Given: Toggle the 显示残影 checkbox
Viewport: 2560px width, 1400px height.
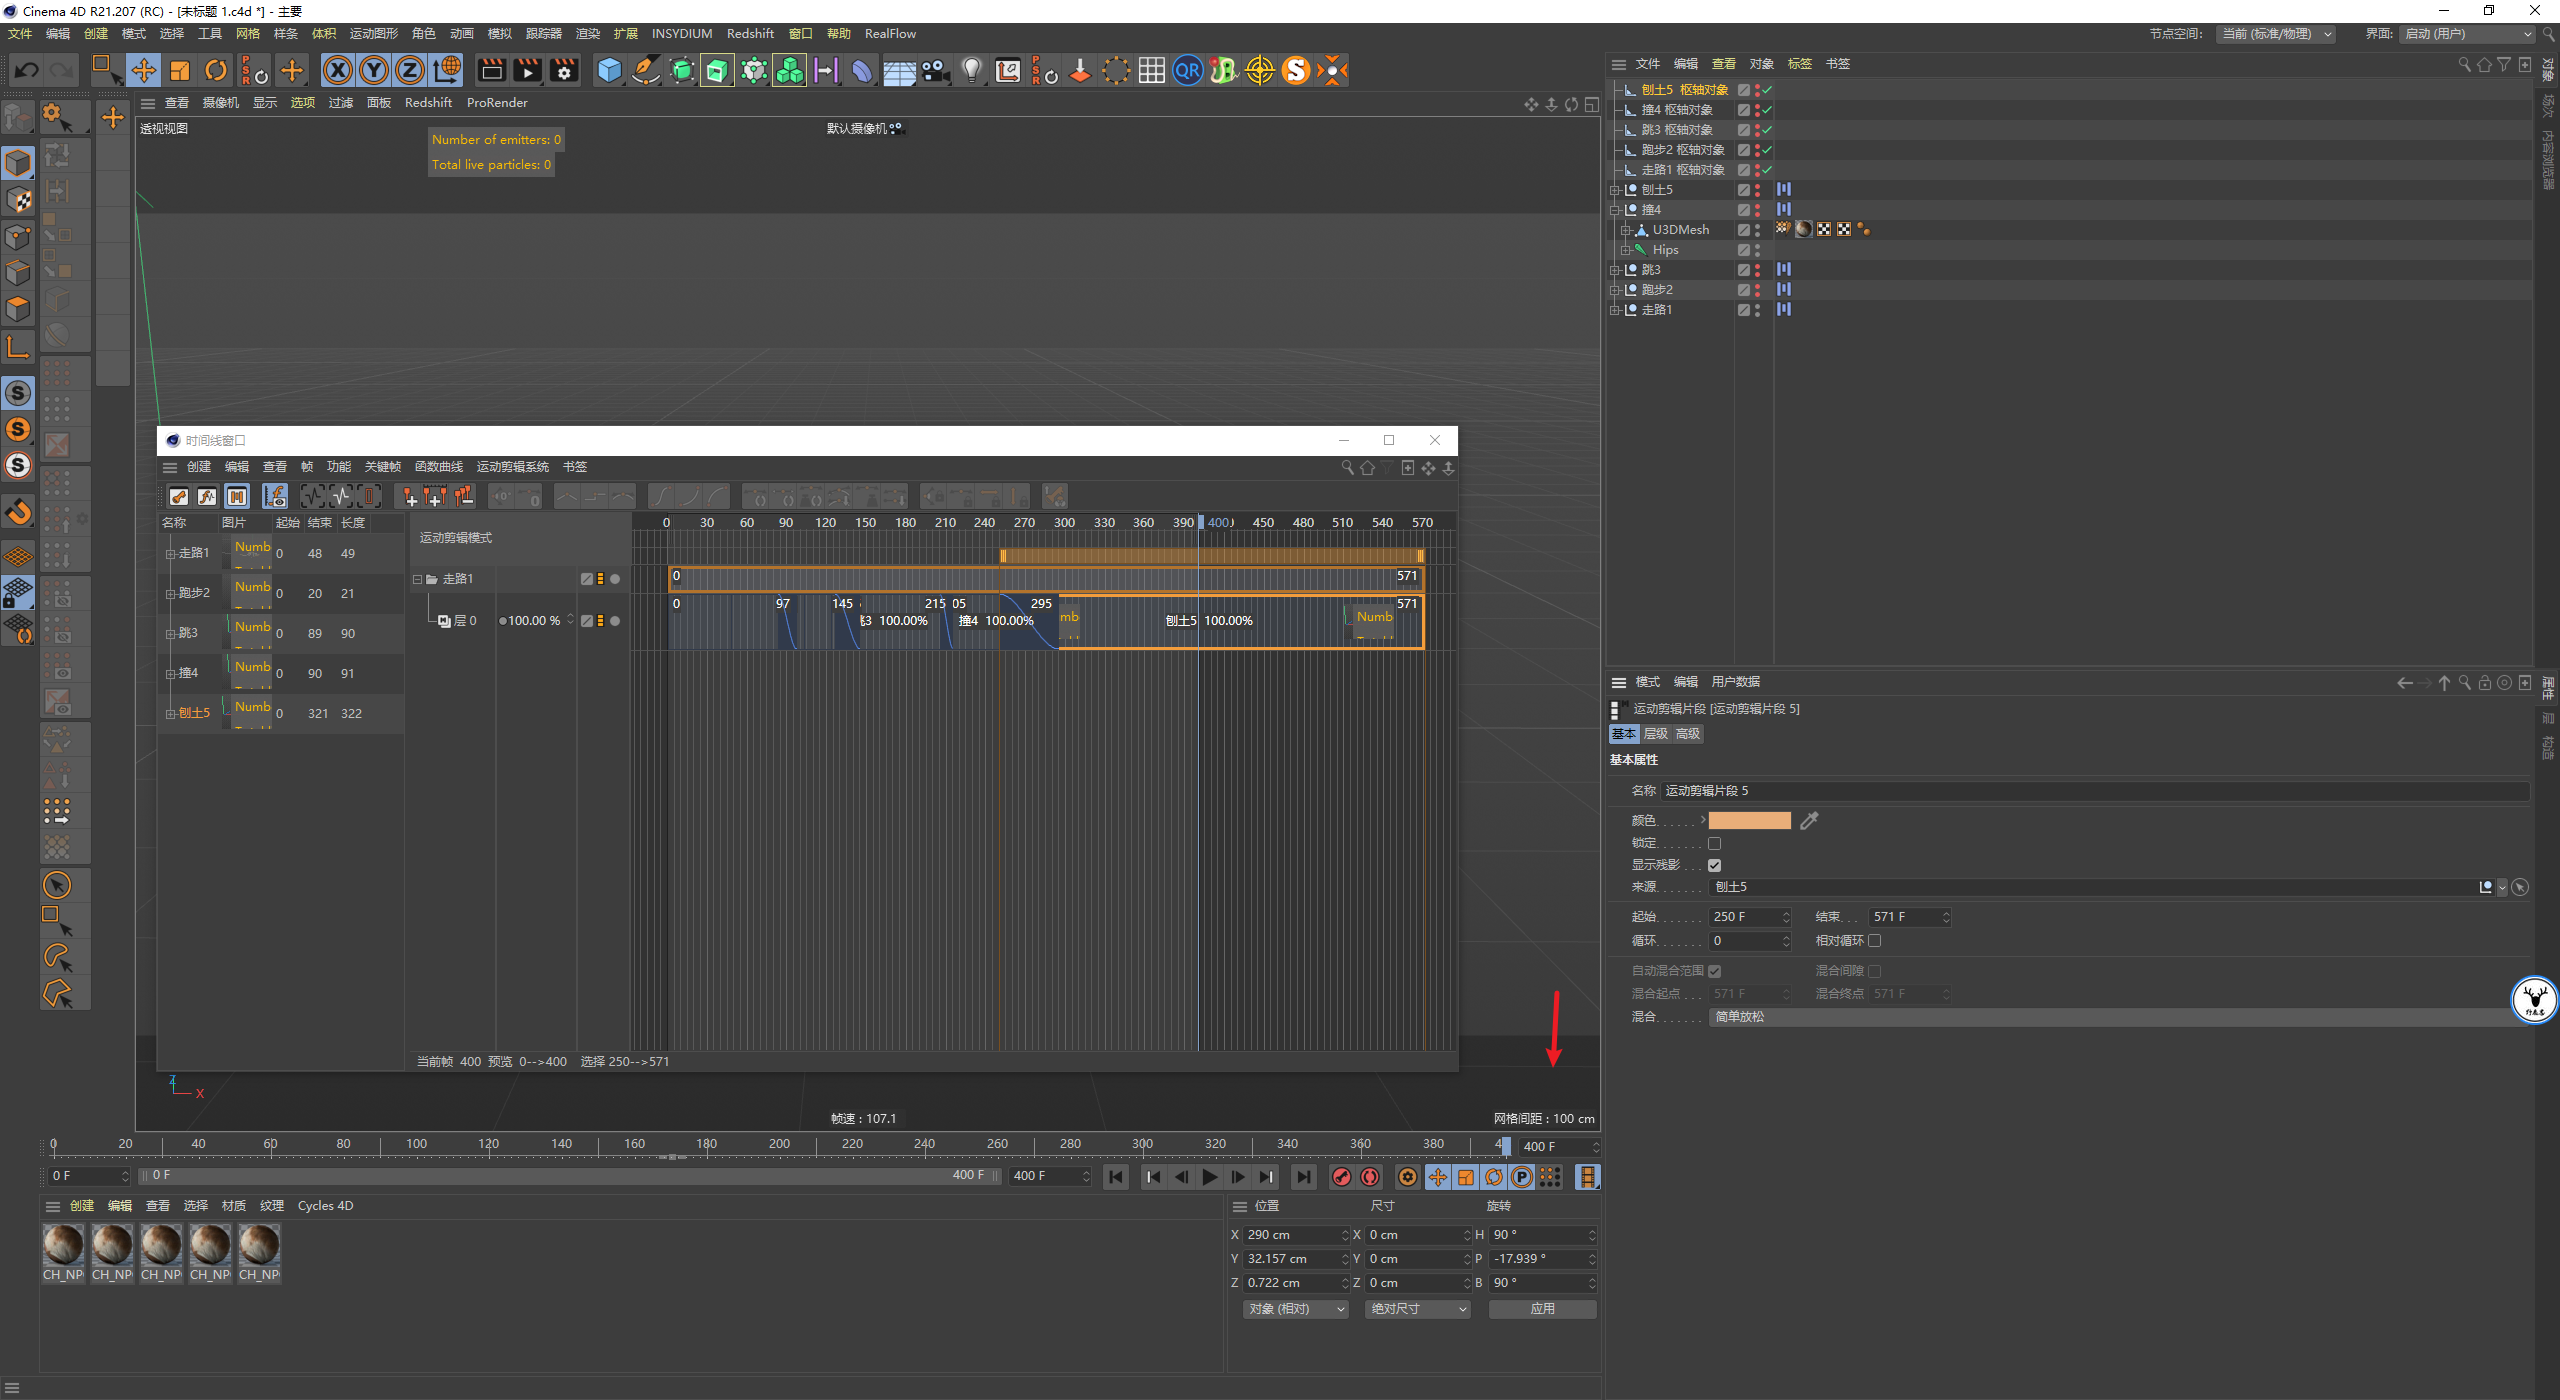Looking at the screenshot, I should (x=1715, y=865).
